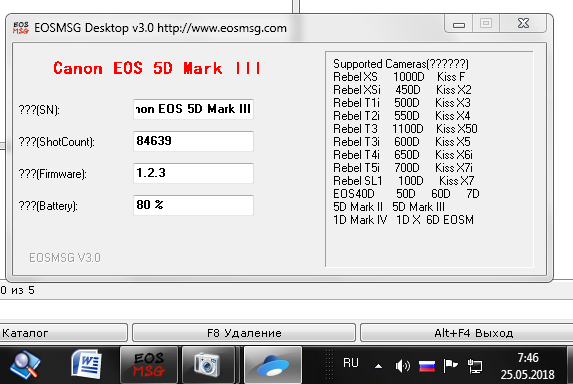
Task: Switch to EOS MSG taskbar button
Action: pos(149,365)
